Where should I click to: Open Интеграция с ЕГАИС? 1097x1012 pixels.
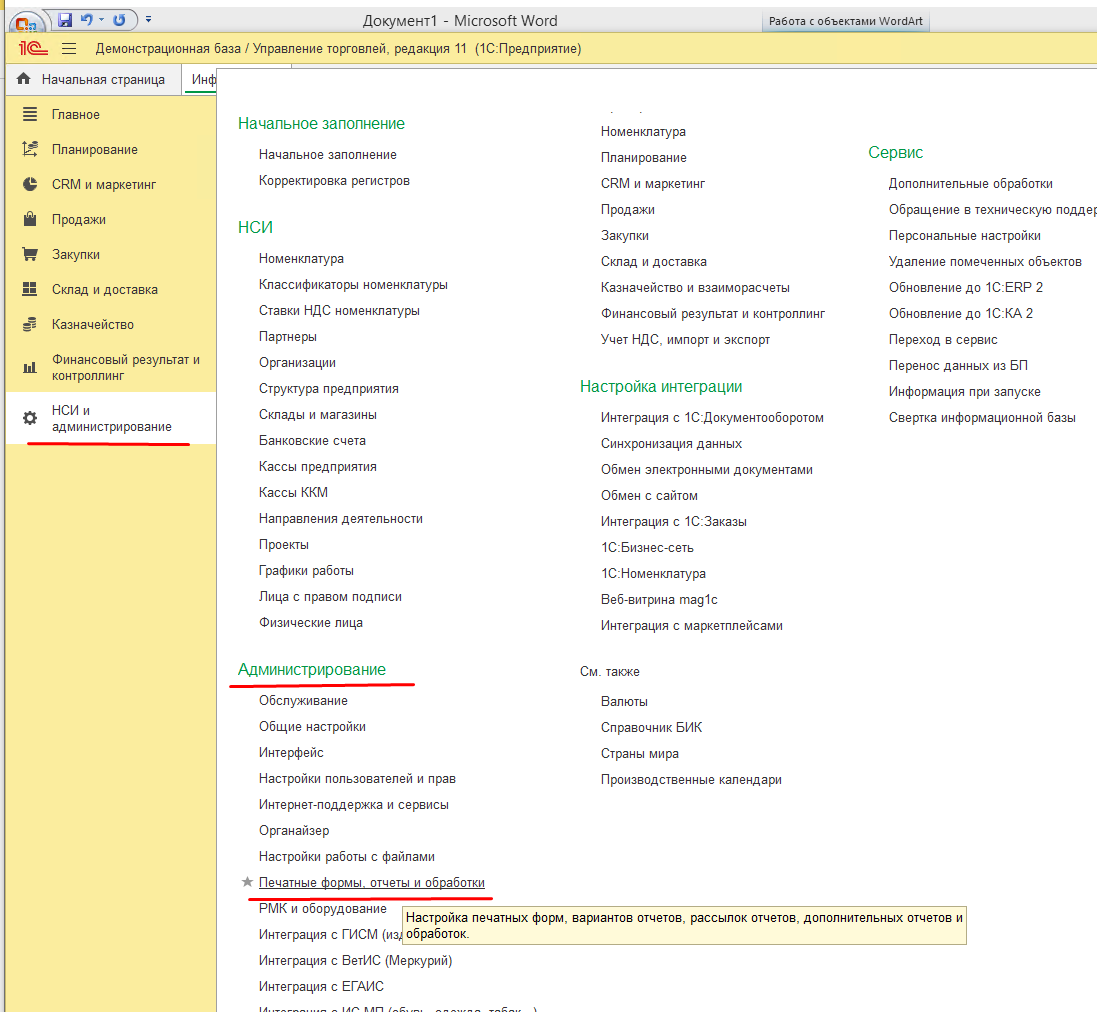coord(321,986)
